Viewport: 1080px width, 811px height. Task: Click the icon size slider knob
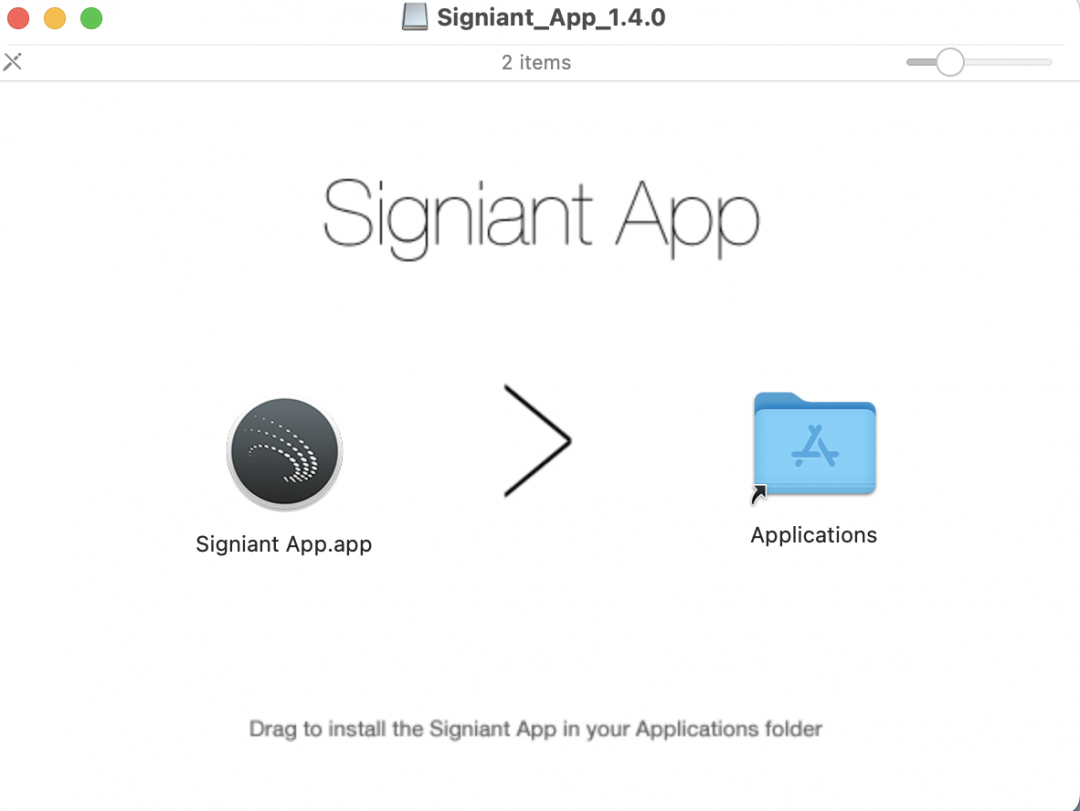(950, 62)
